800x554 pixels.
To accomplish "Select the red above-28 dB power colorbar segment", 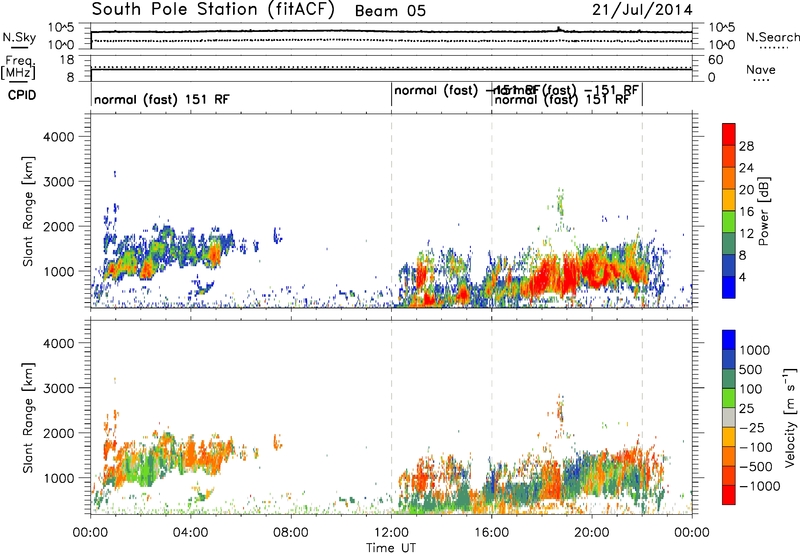I will point(729,134).
